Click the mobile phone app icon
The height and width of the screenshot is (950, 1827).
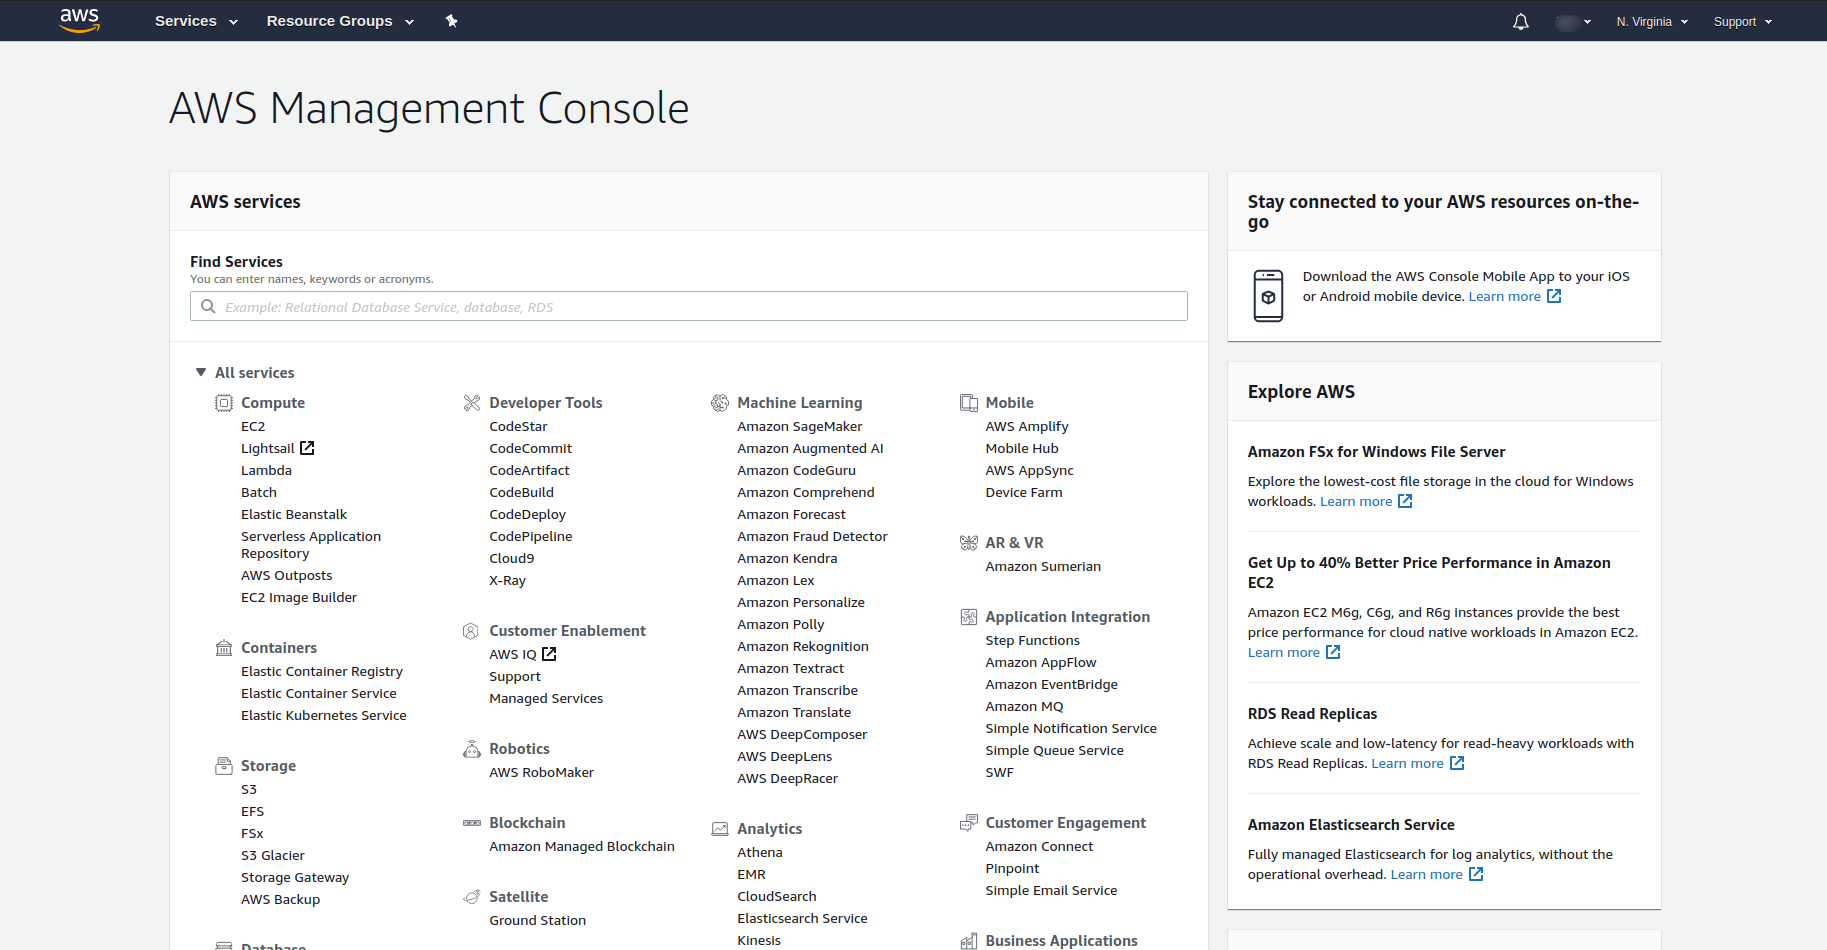point(1269,296)
